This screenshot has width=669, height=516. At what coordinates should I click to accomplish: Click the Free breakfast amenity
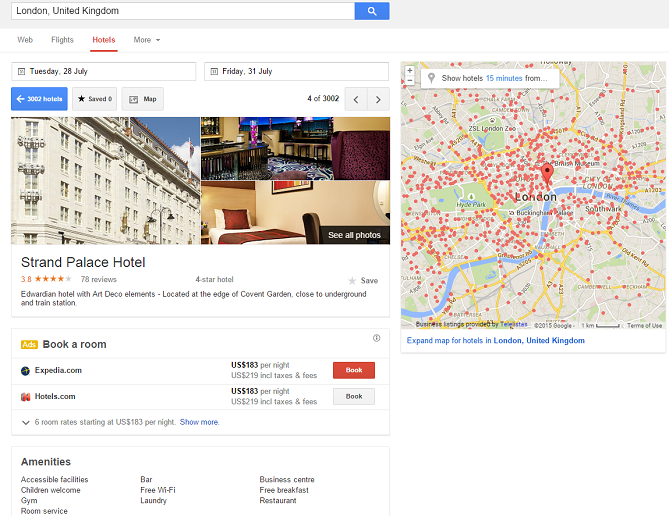coord(284,490)
